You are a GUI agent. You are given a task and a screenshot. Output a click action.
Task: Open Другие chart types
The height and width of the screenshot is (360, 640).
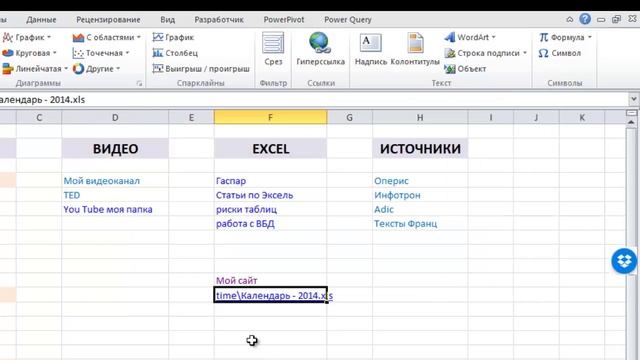pos(96,69)
